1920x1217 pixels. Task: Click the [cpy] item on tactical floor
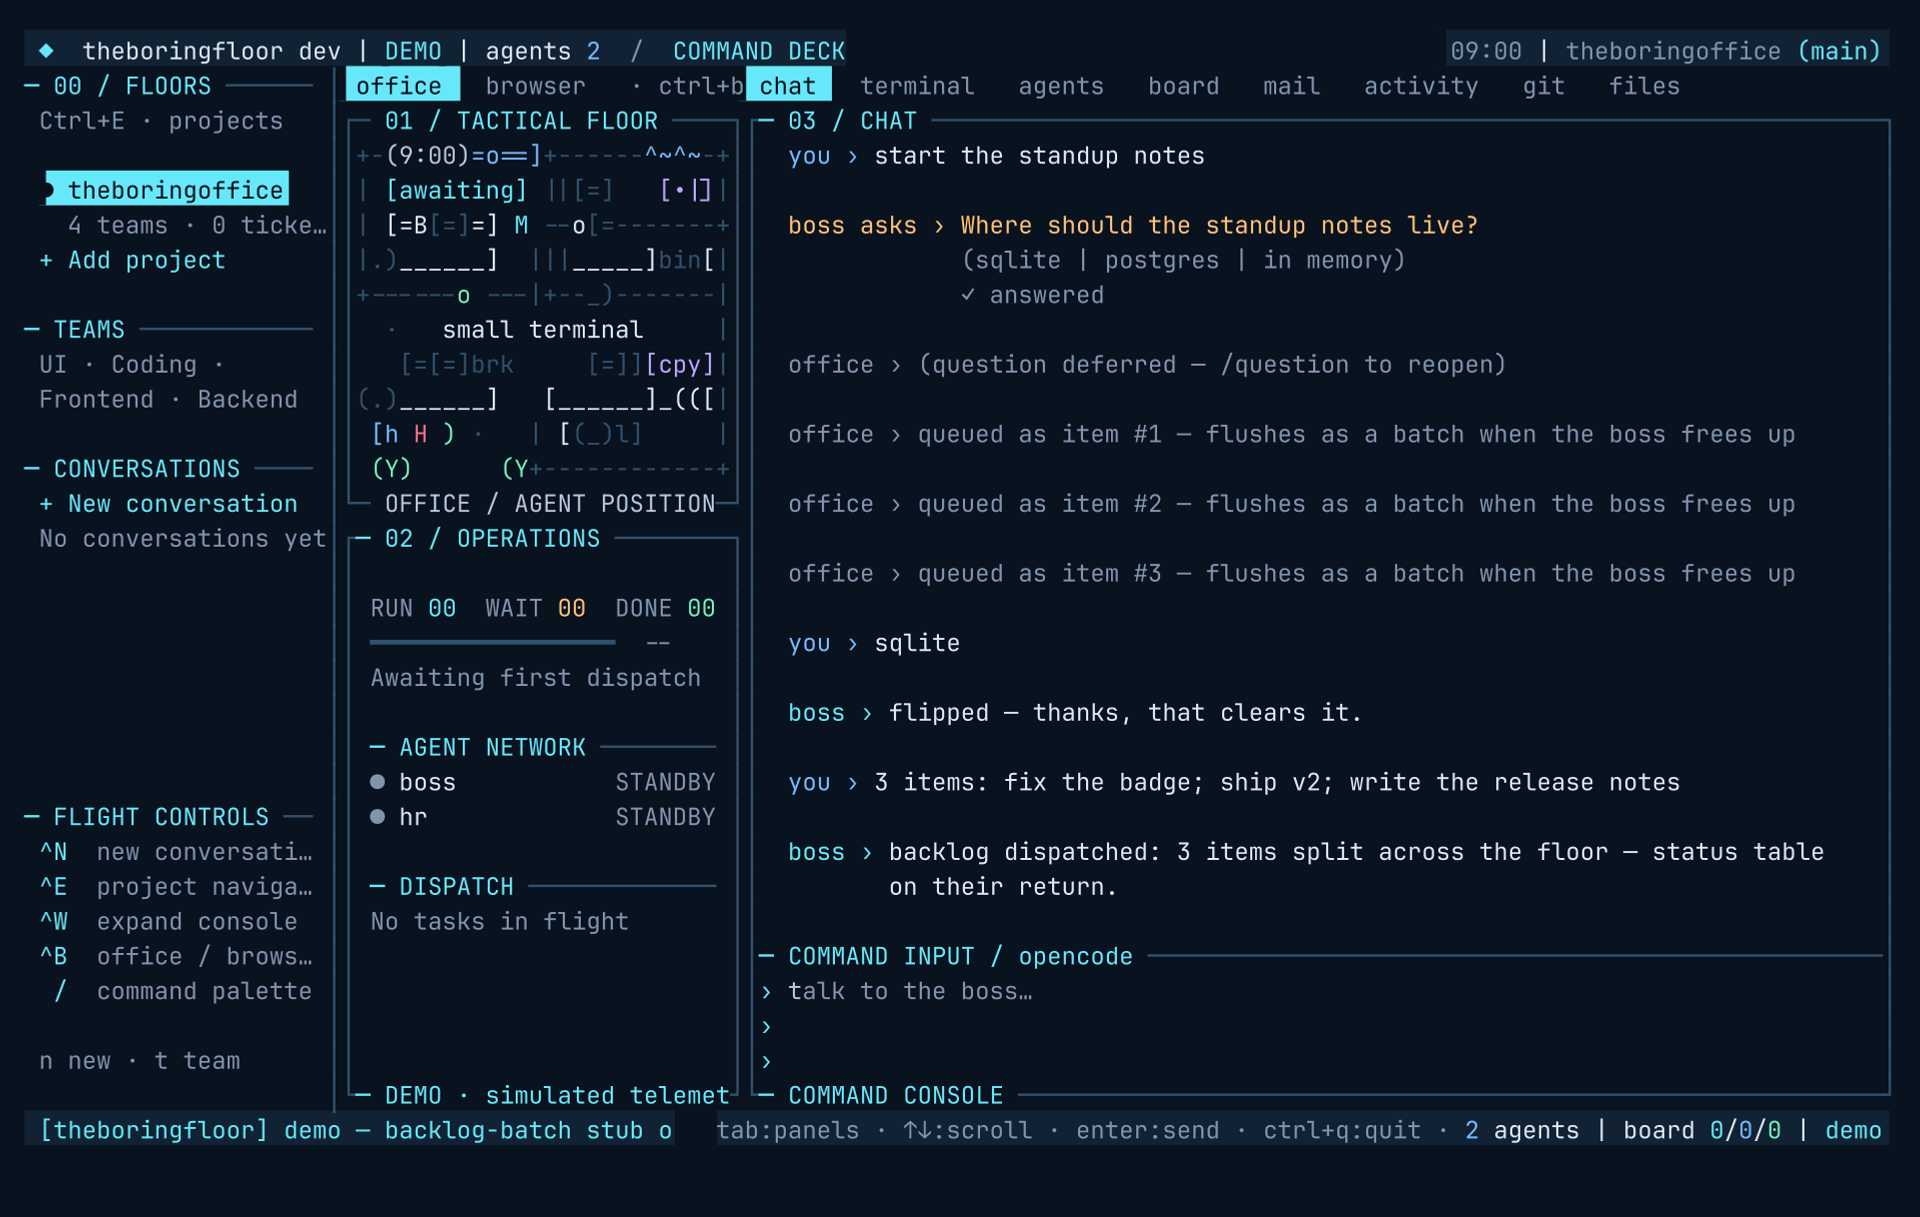pos(680,365)
